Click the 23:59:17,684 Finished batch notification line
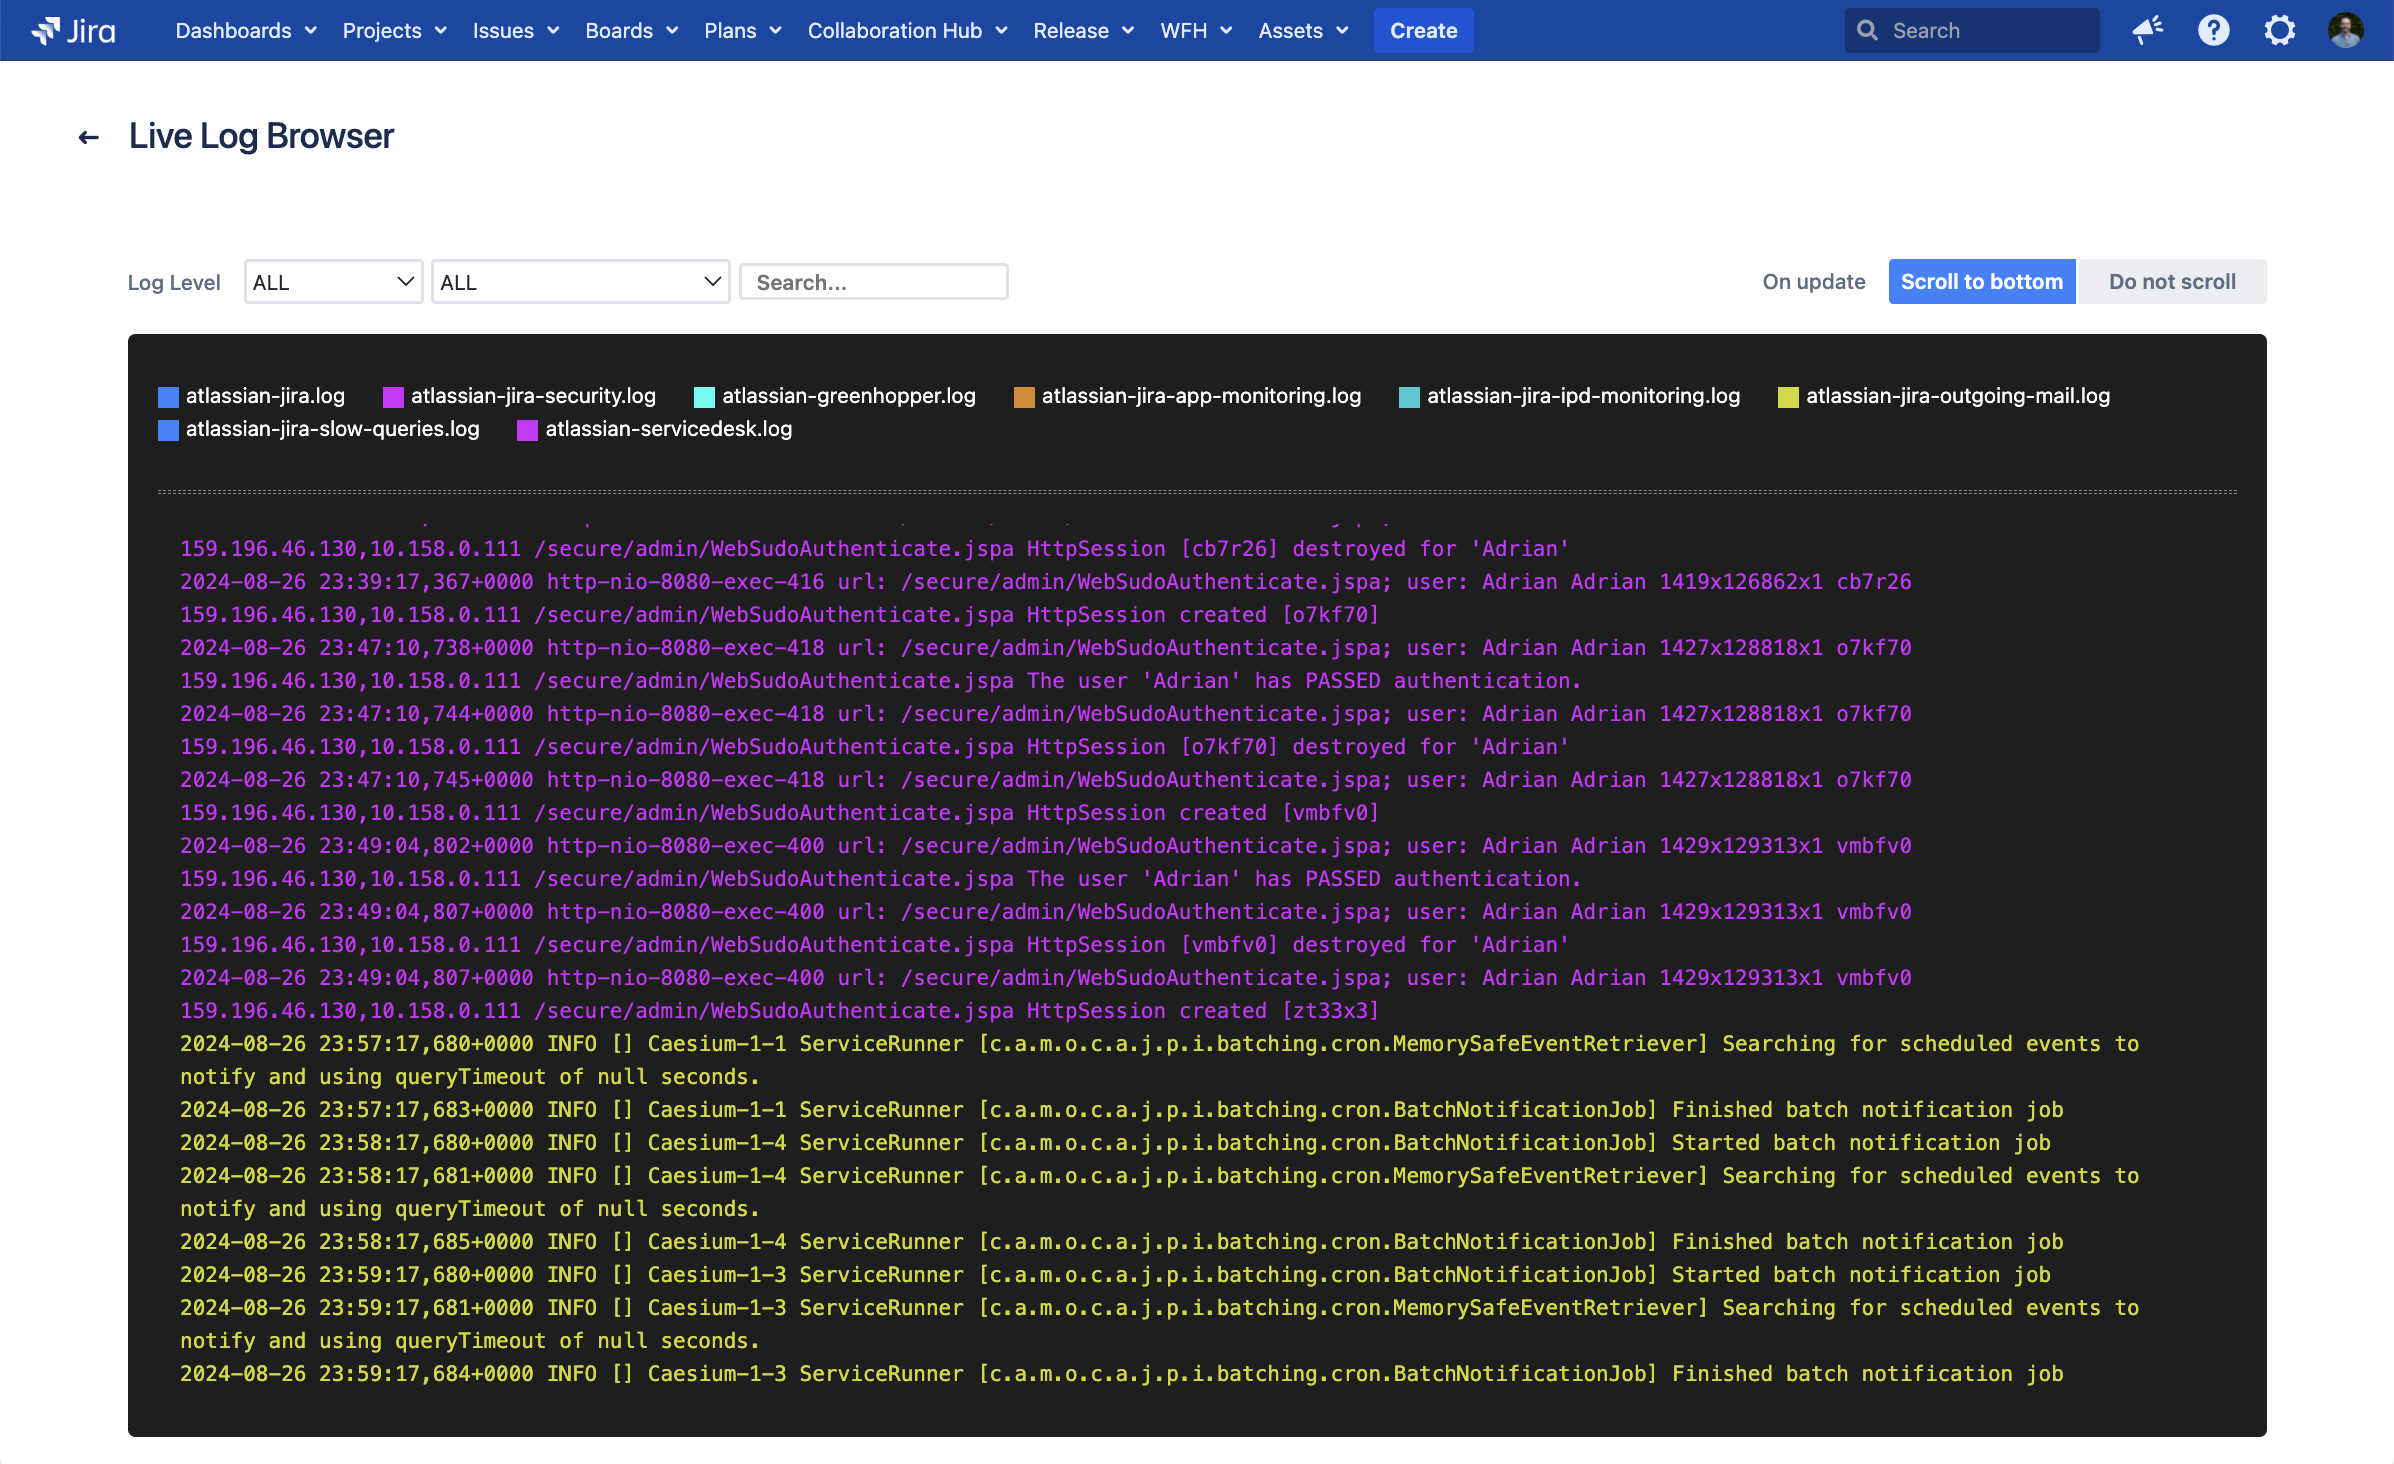The image size is (2394, 1464). 1121,1374
